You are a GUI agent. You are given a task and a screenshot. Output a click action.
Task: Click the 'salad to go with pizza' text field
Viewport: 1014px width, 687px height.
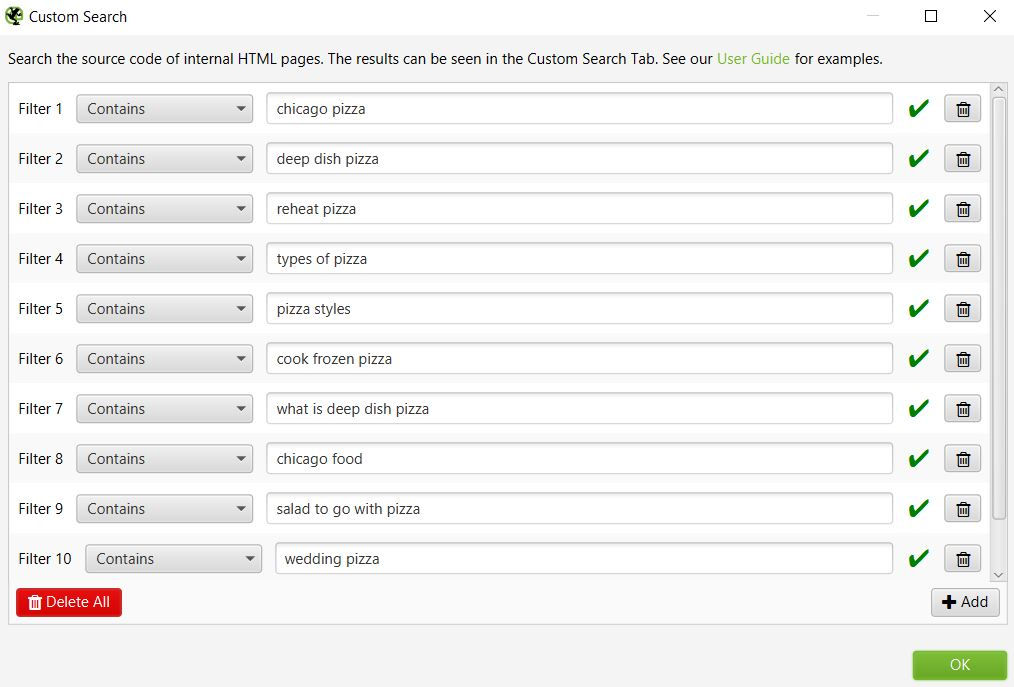(x=579, y=508)
